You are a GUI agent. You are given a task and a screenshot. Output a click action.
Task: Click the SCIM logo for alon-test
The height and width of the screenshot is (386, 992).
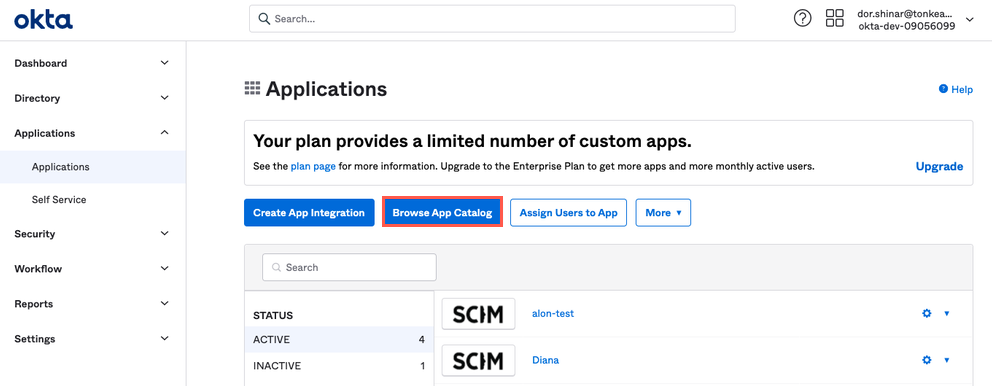coord(478,314)
